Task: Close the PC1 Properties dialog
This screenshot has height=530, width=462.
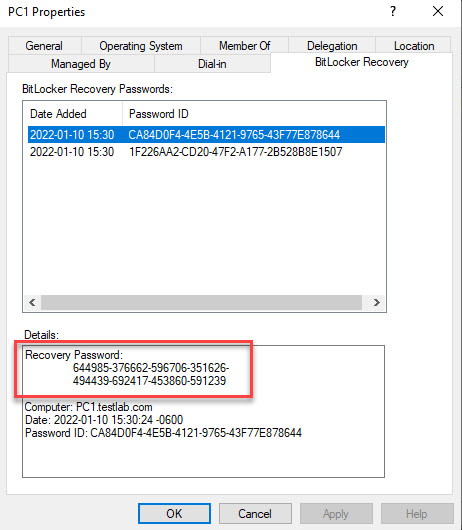Action: point(438,11)
